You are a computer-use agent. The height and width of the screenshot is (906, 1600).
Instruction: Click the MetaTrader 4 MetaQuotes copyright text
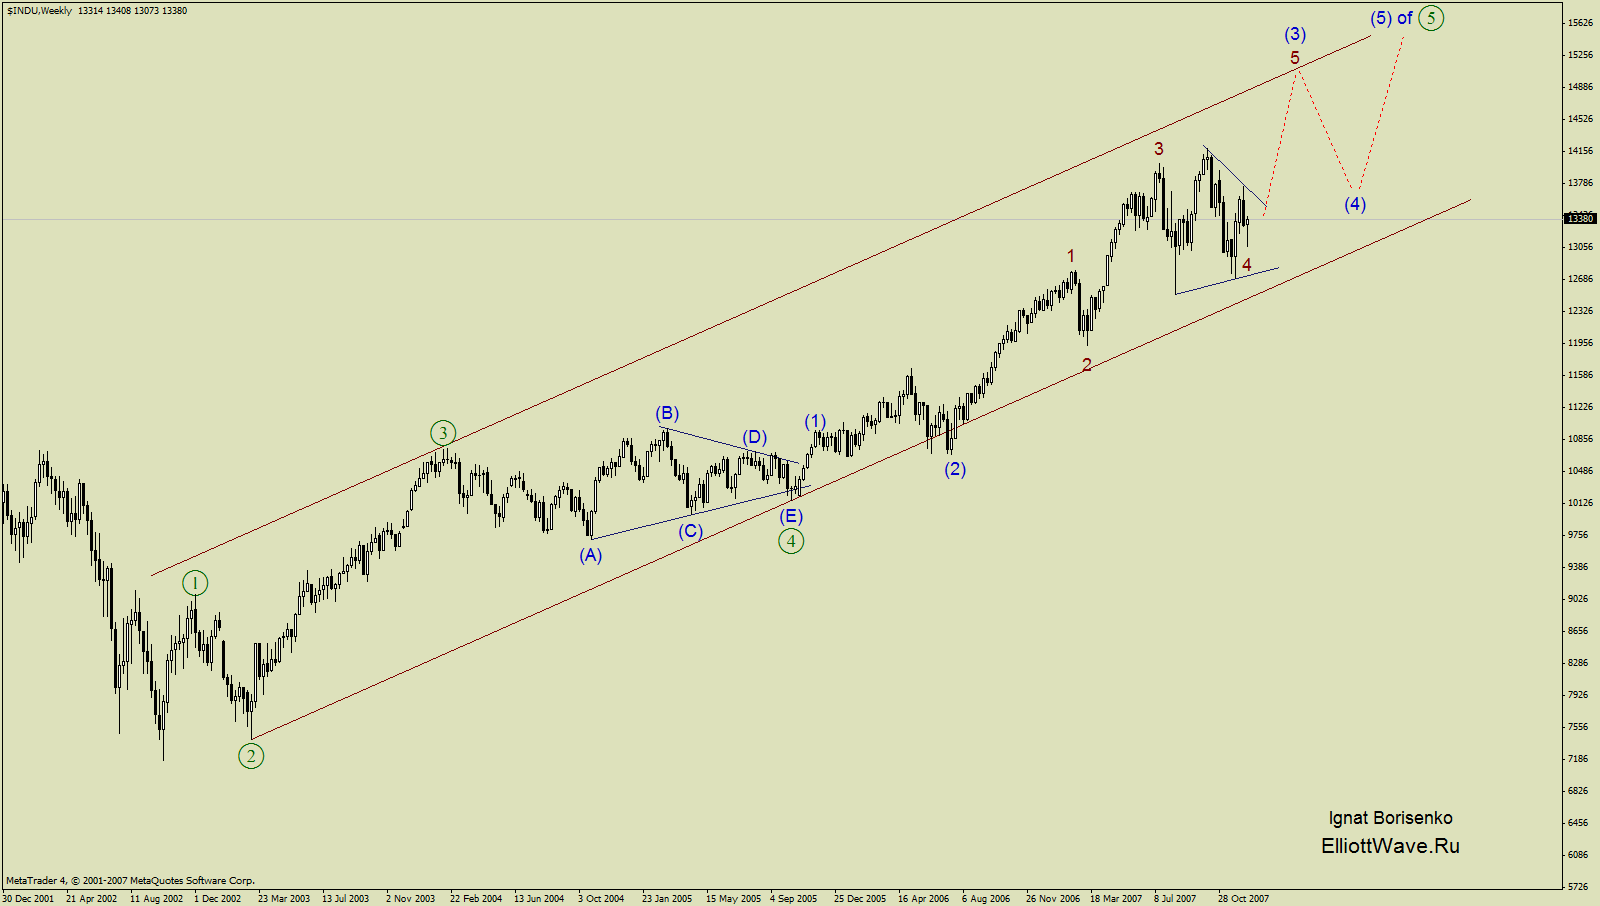point(130,881)
